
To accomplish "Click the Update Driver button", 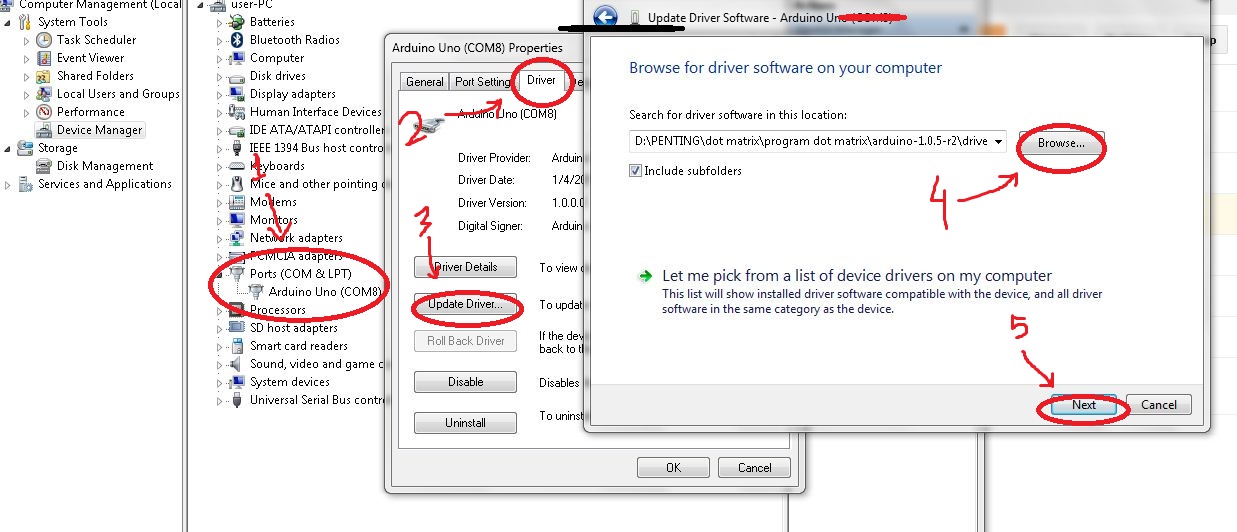I will click(465, 304).
